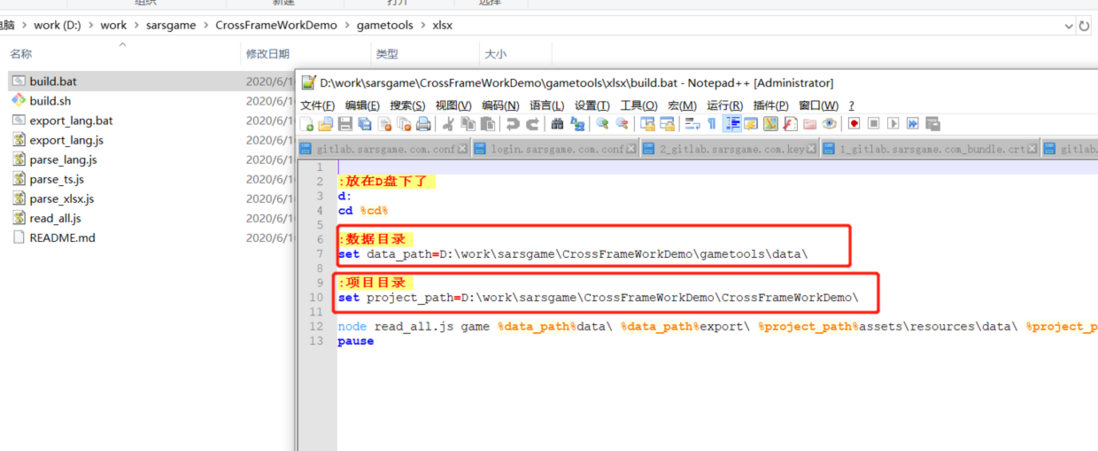The image size is (1098, 451).
Task: Open the Function List panel icon
Action: tap(791, 124)
